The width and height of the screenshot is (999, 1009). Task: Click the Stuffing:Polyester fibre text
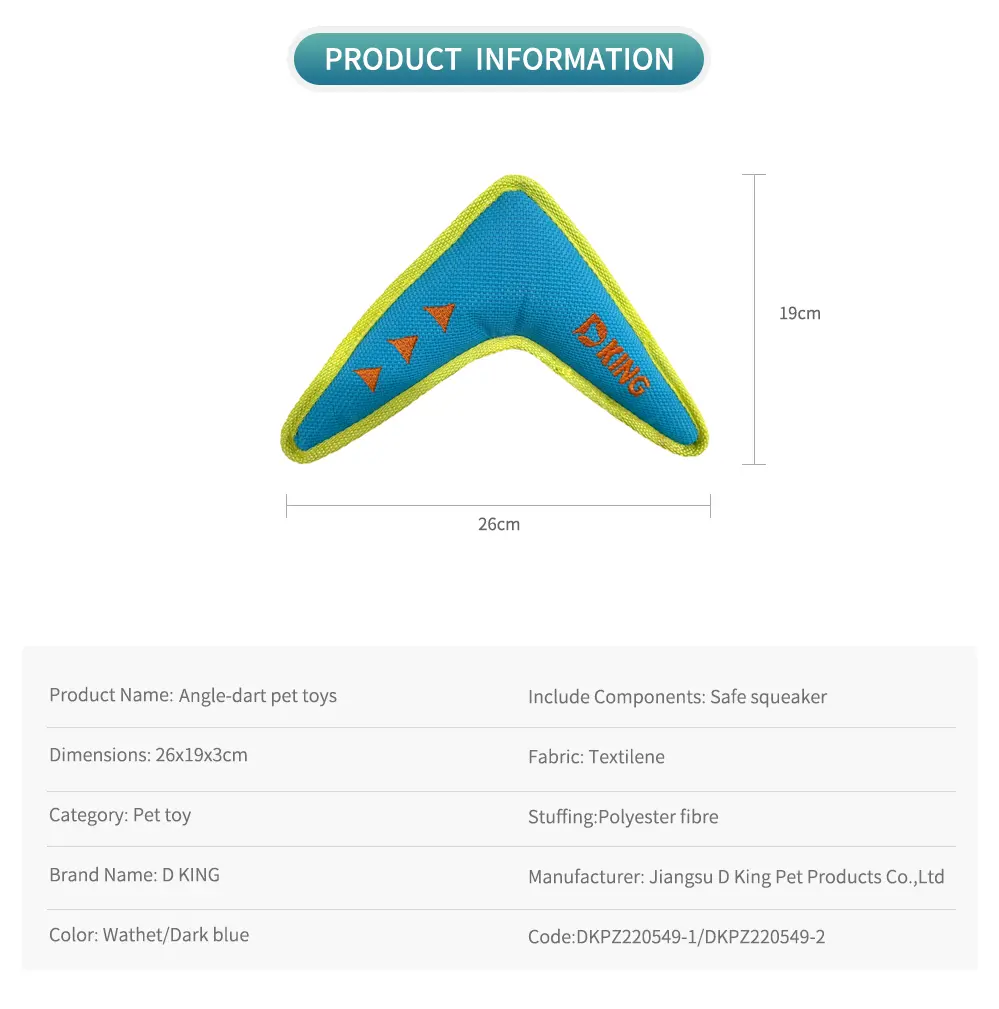pyautogui.click(x=623, y=817)
